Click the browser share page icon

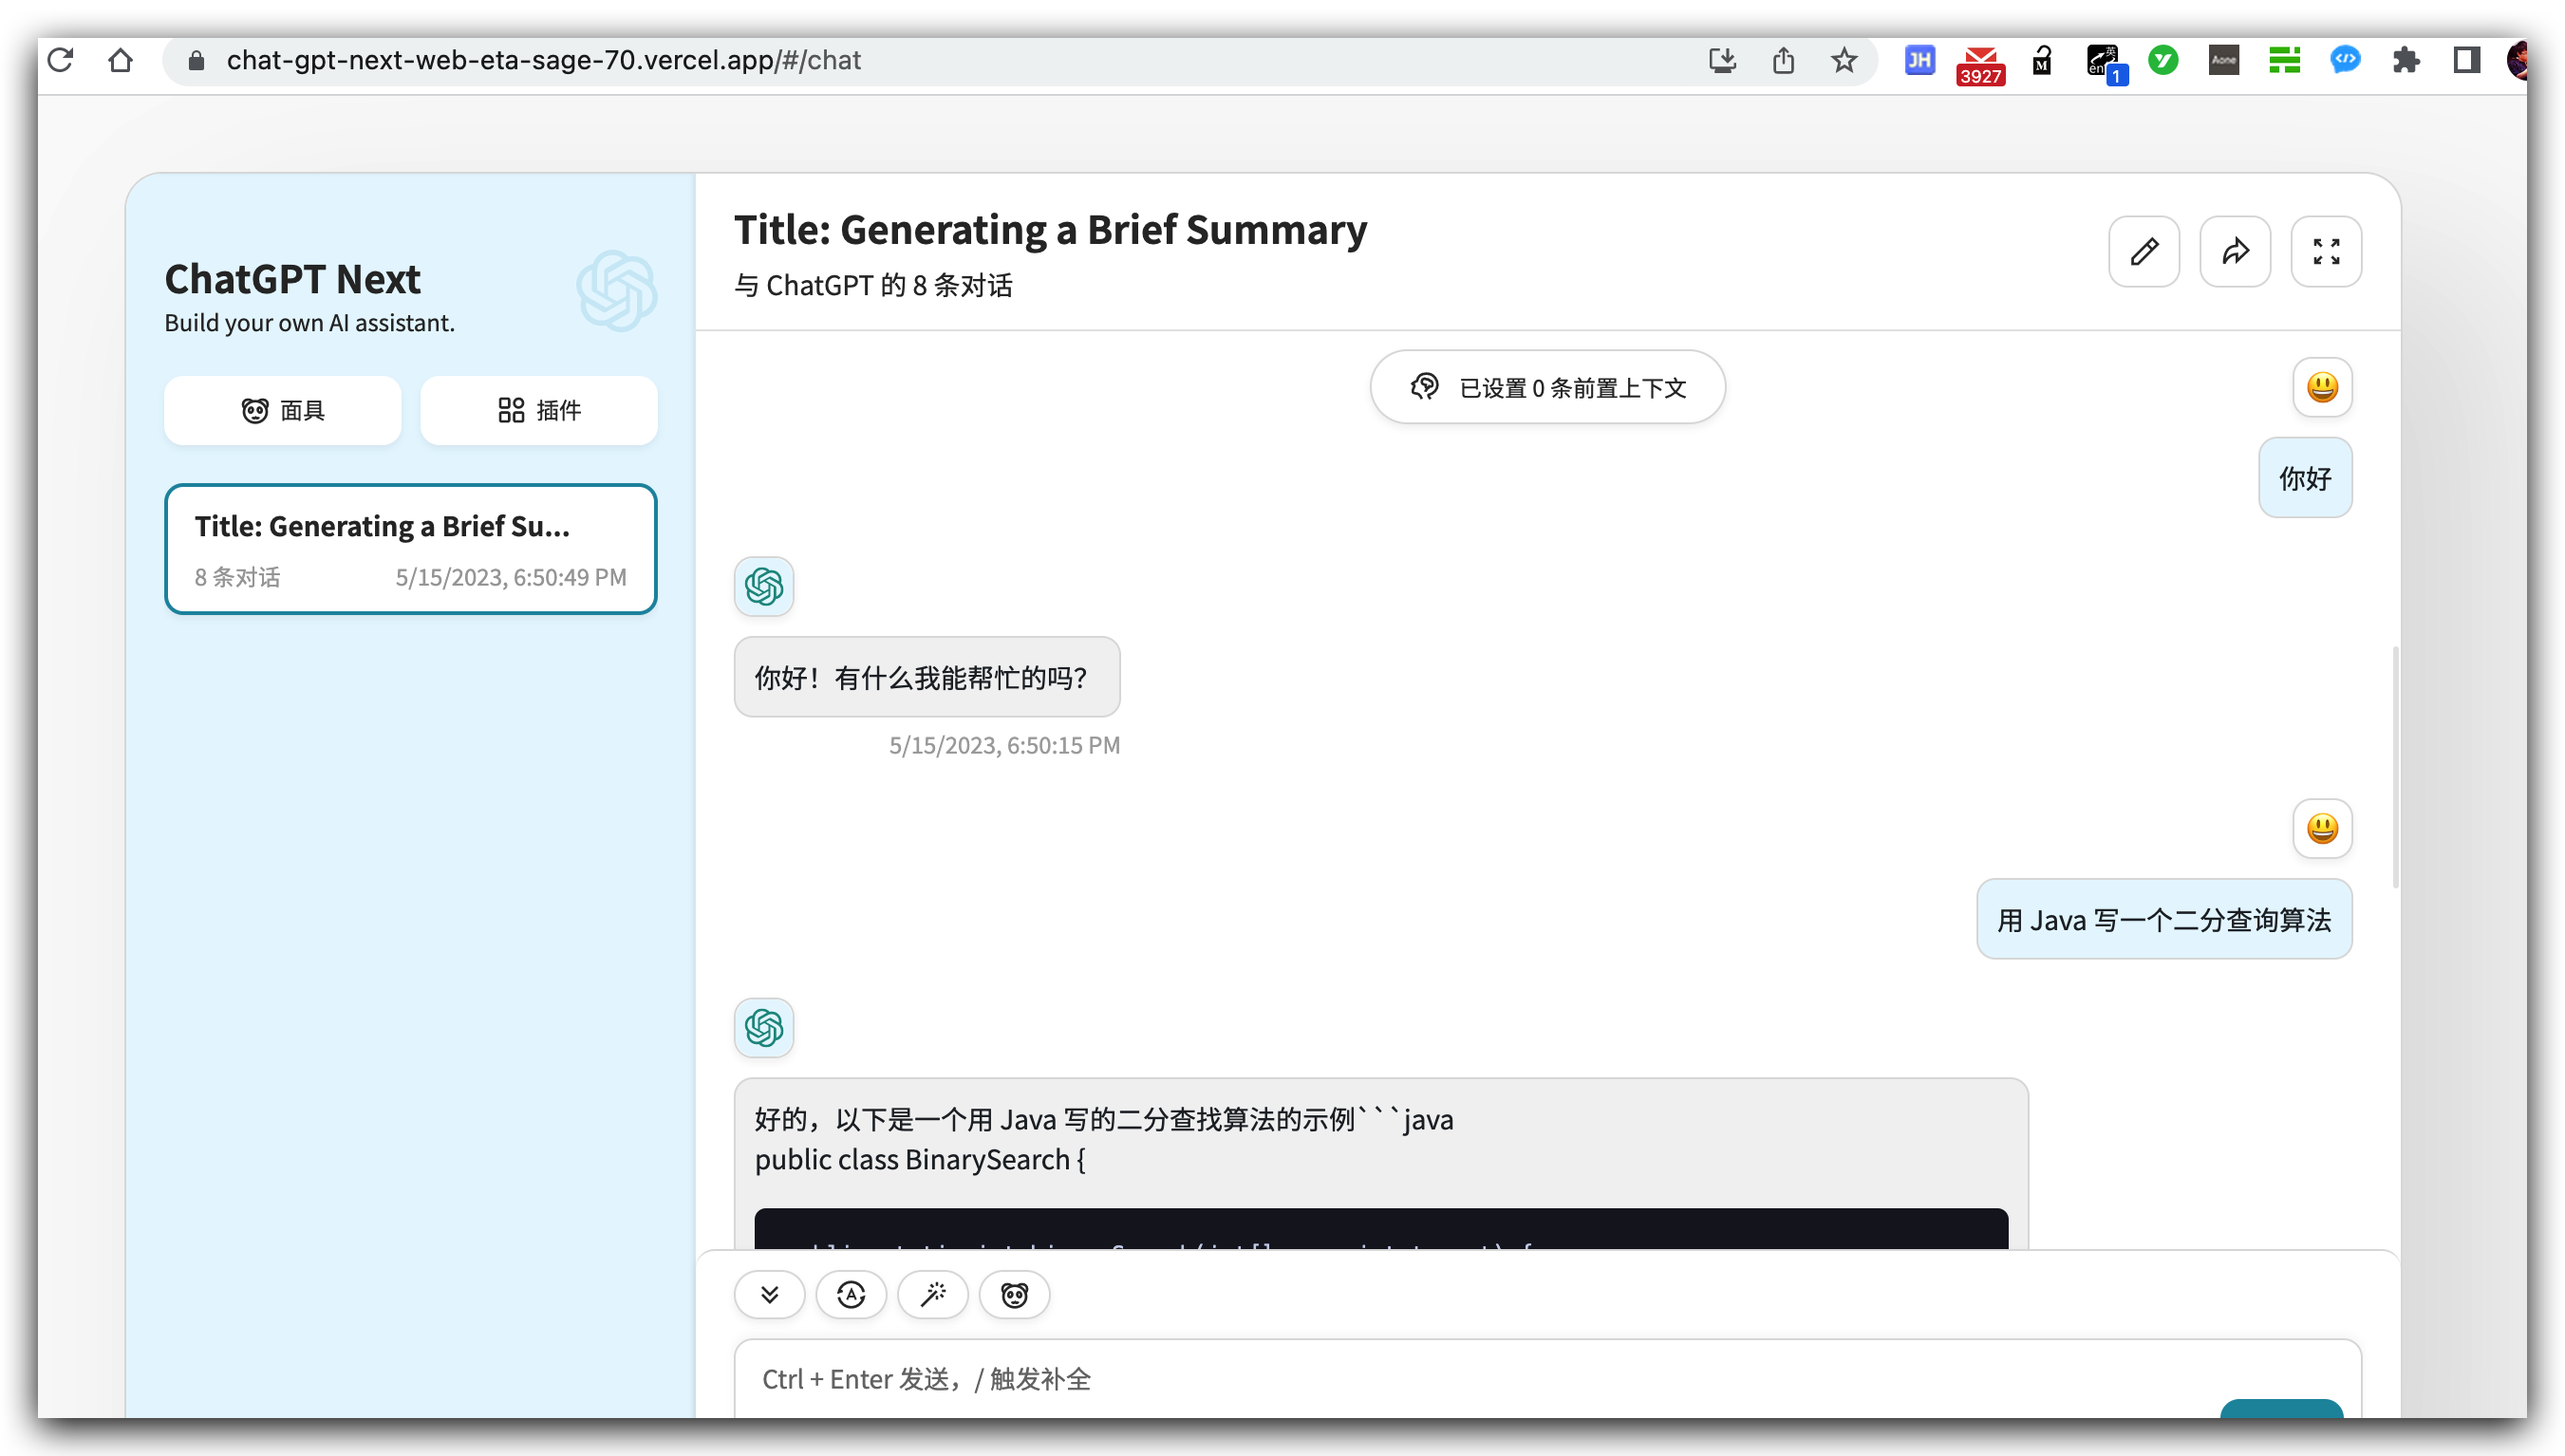pyautogui.click(x=1783, y=60)
